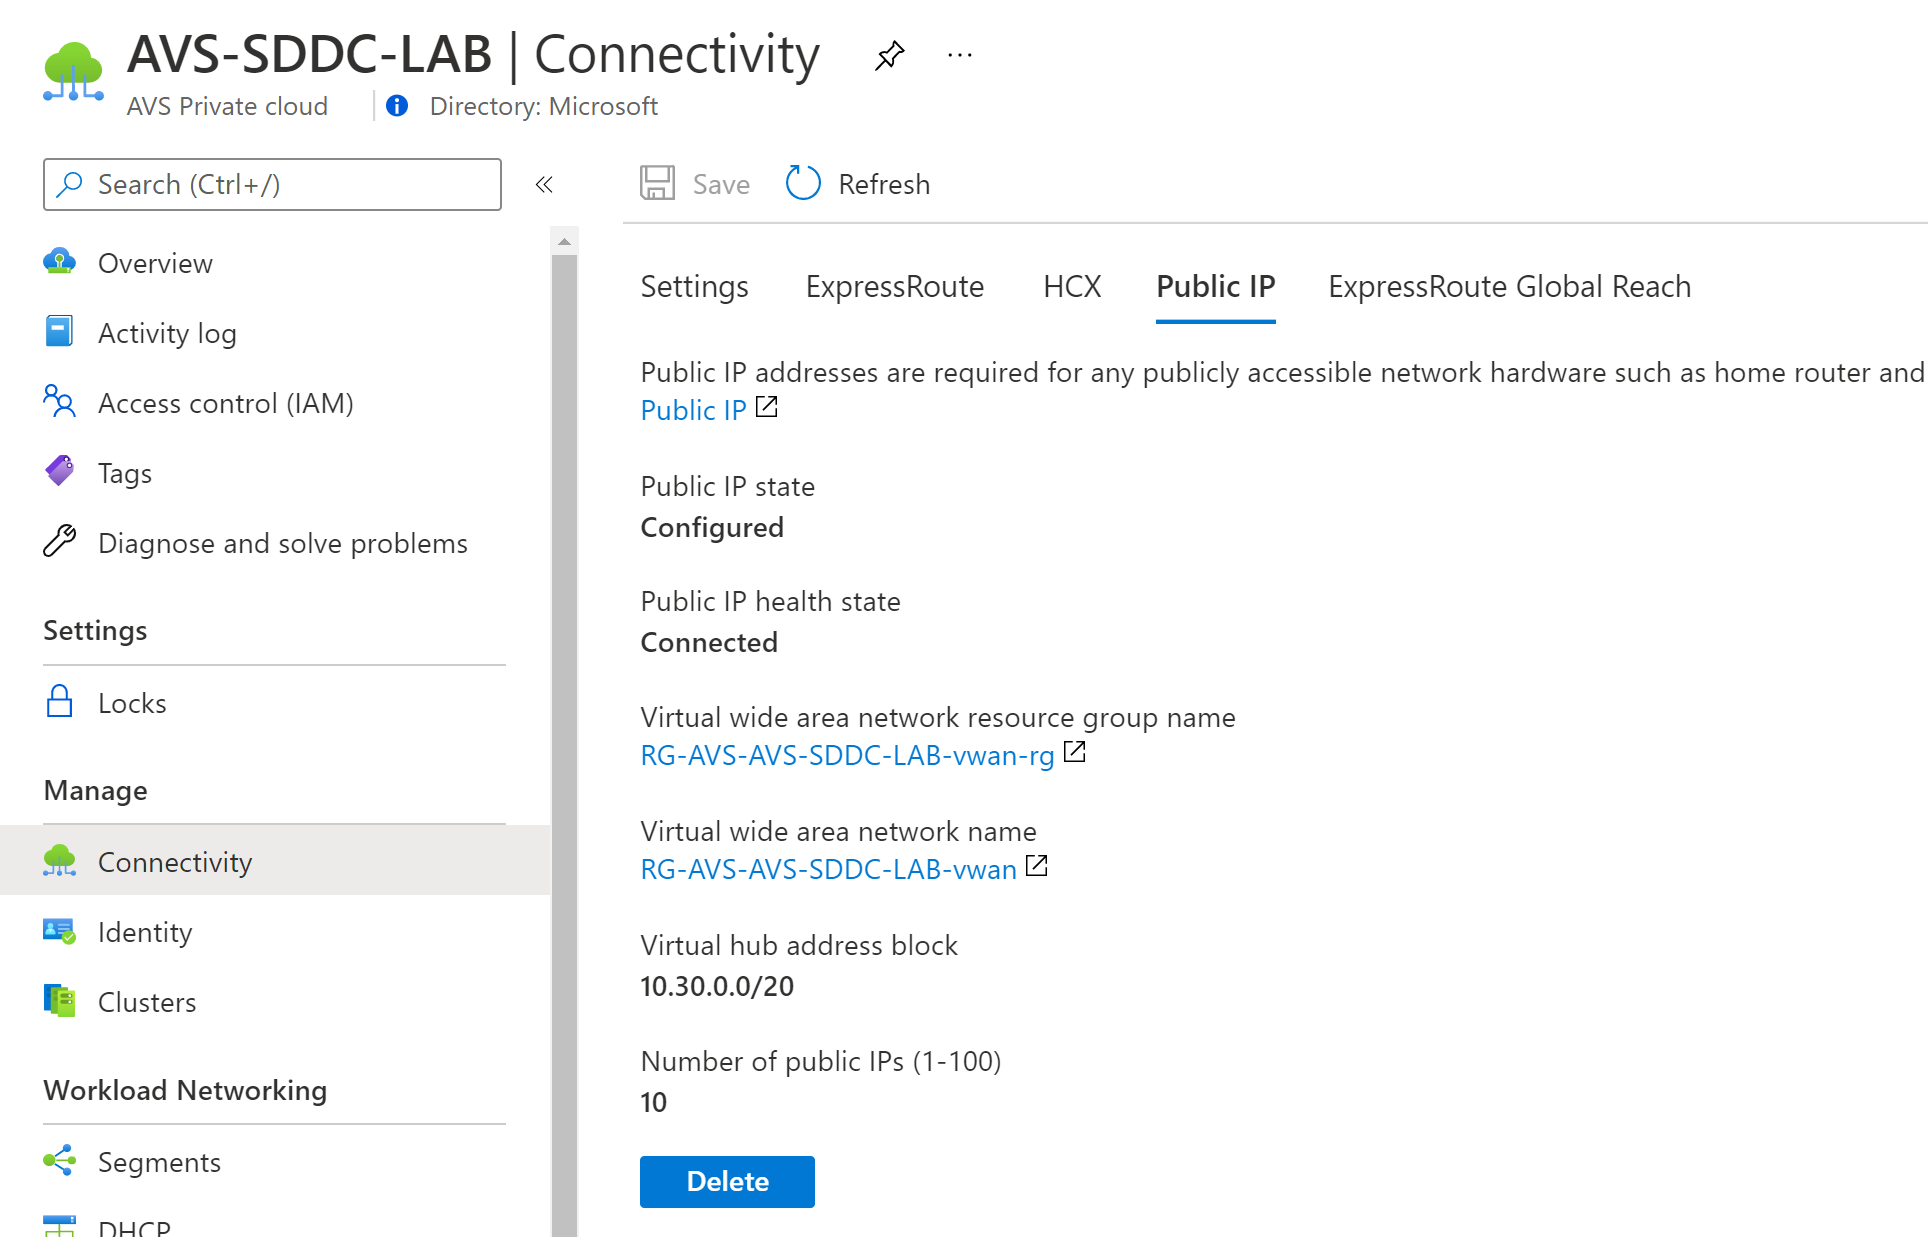Click external icon beside vwan-rg link
The width and height of the screenshot is (1928, 1237).
(1075, 752)
